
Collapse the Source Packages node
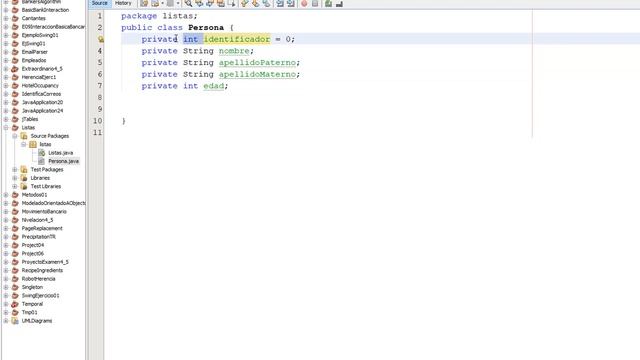click(15, 136)
